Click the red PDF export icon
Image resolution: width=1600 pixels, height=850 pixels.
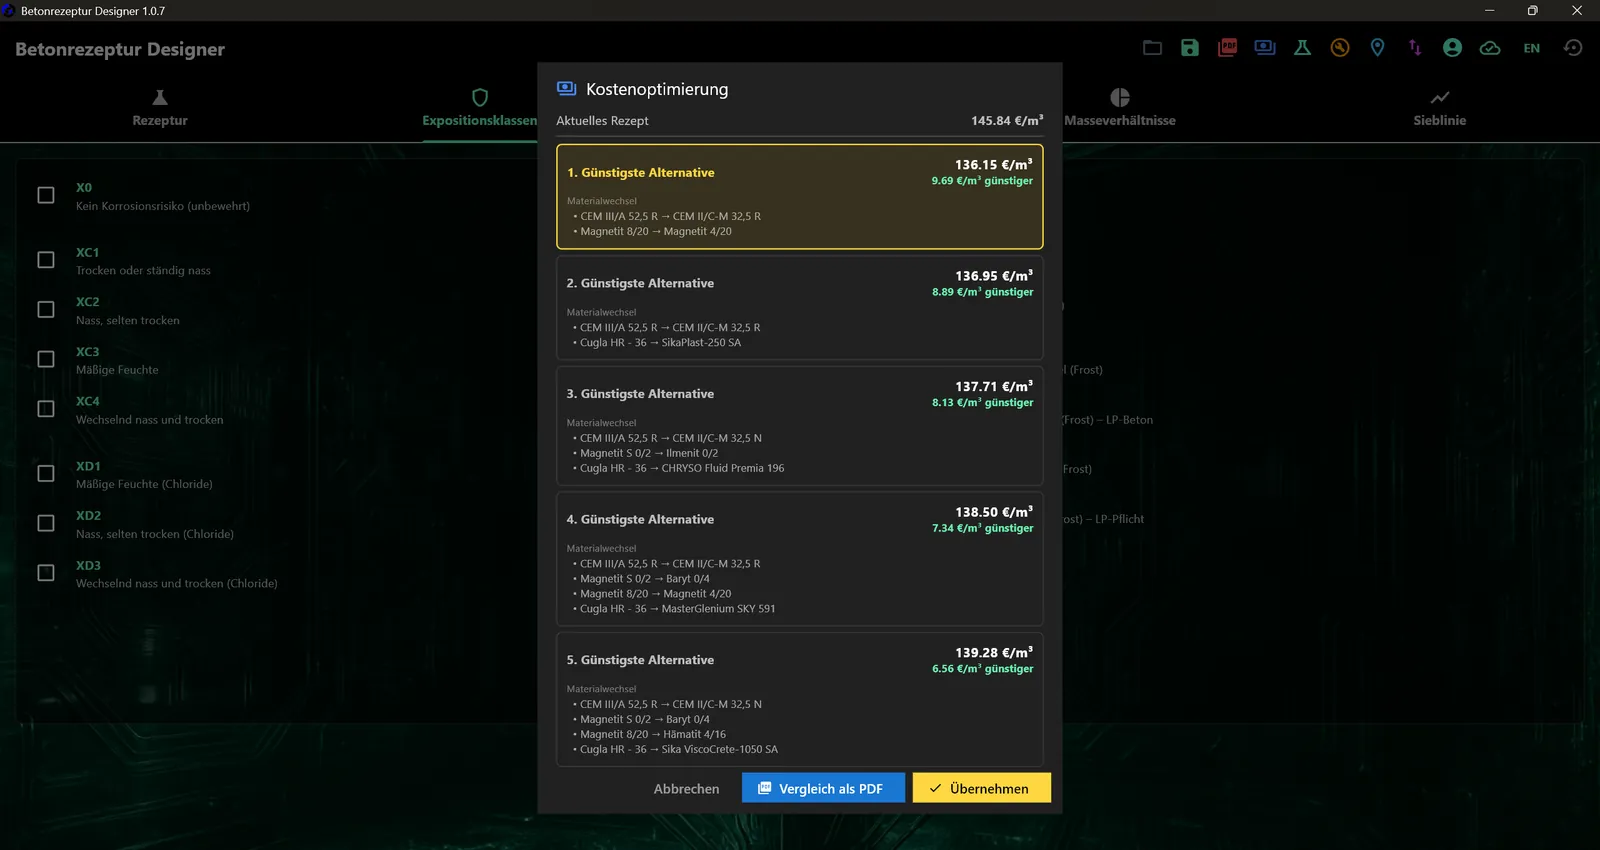(x=1227, y=48)
